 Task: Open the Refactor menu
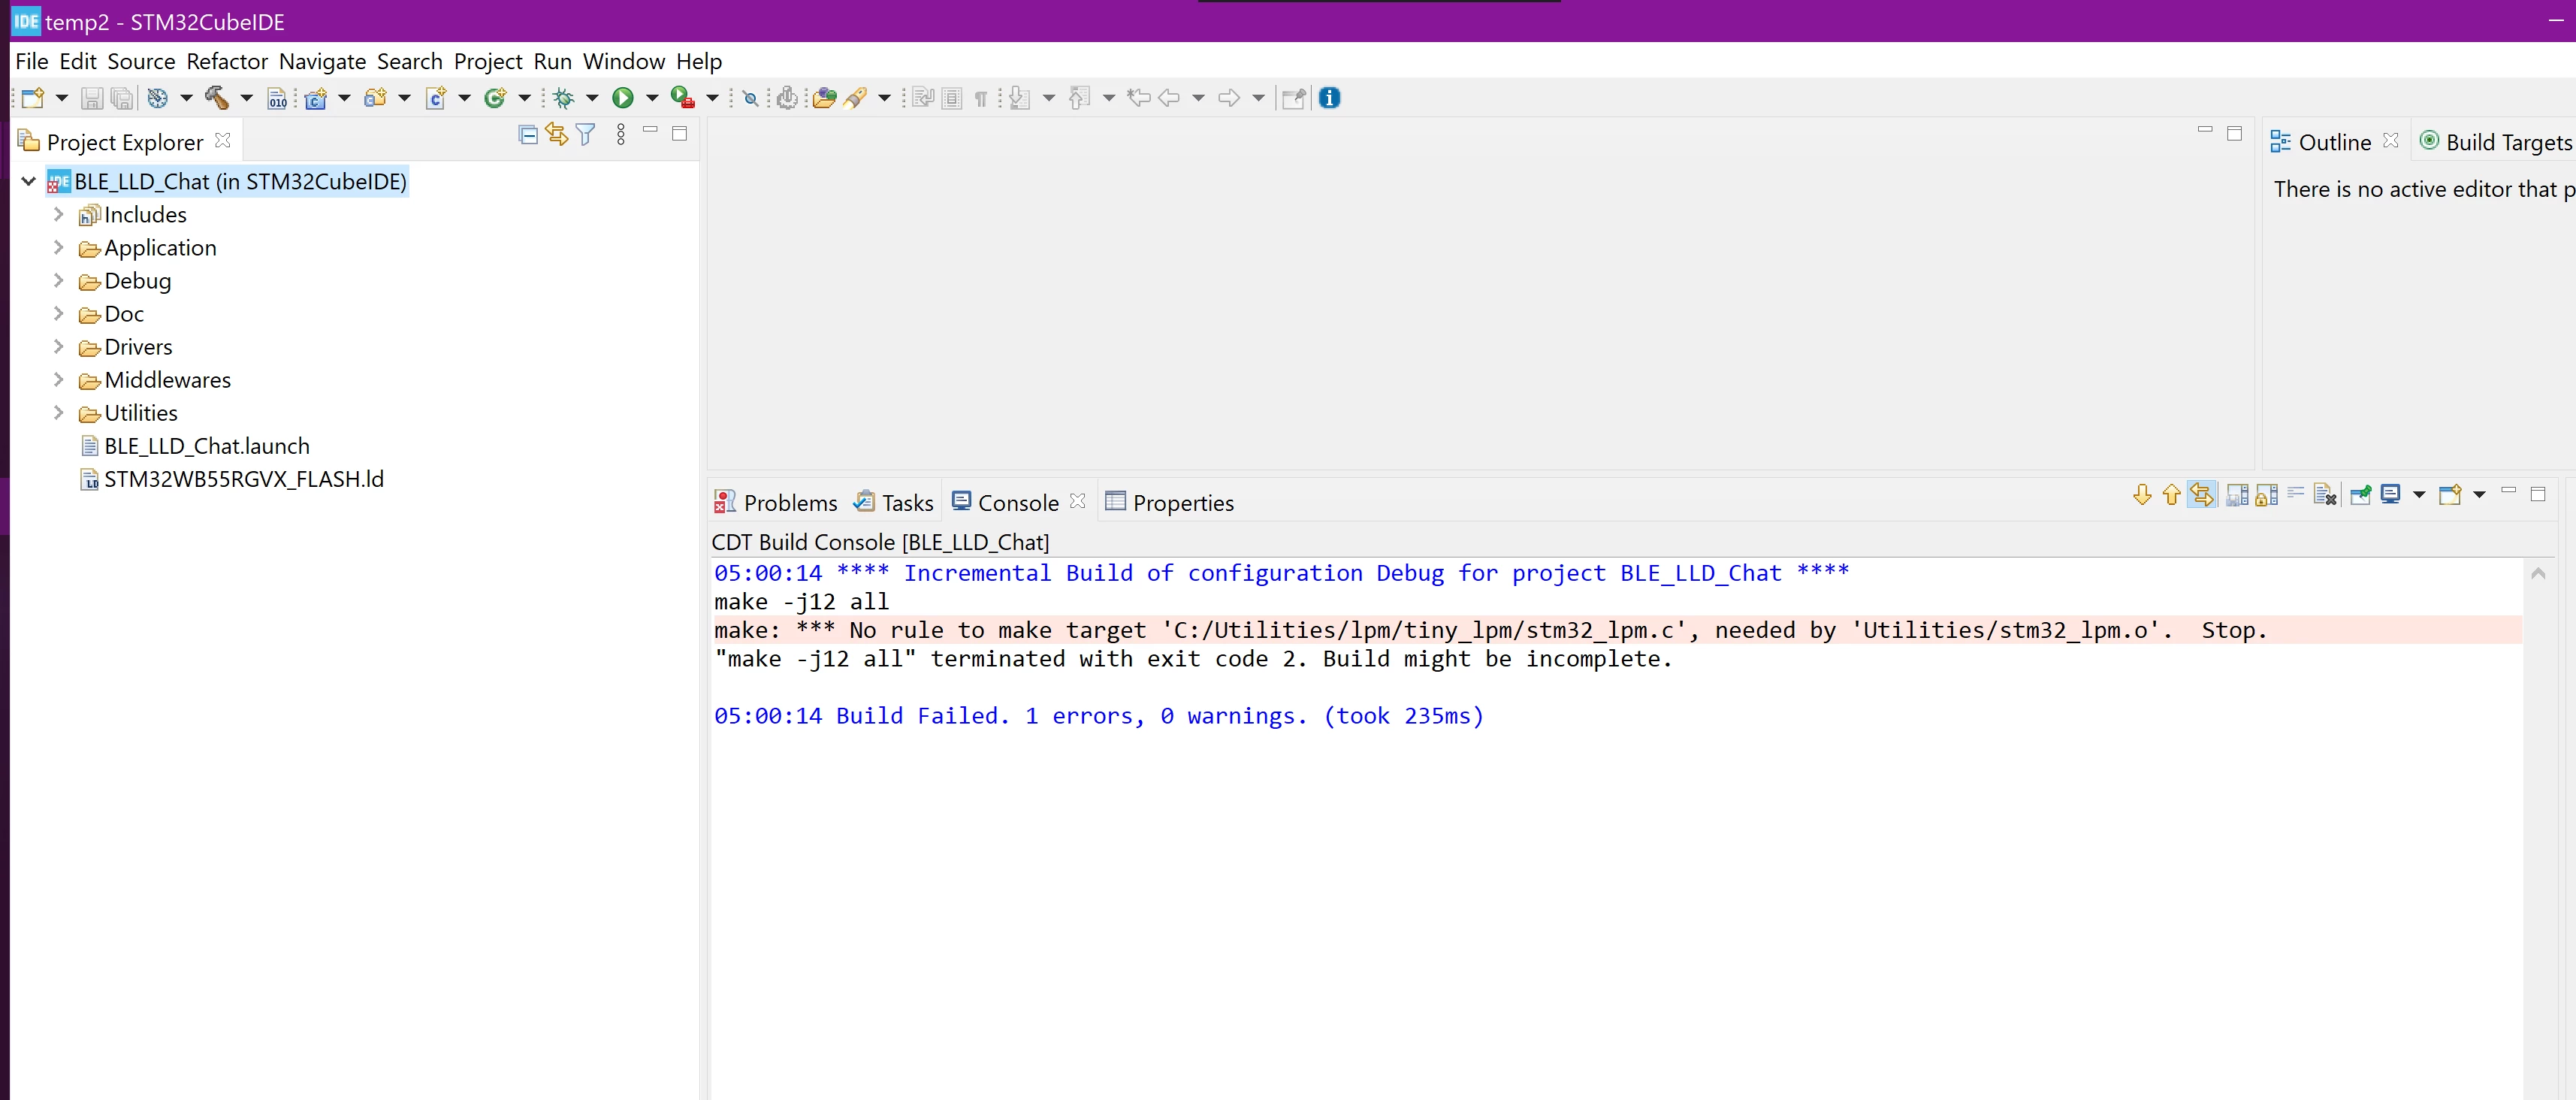pos(227,62)
